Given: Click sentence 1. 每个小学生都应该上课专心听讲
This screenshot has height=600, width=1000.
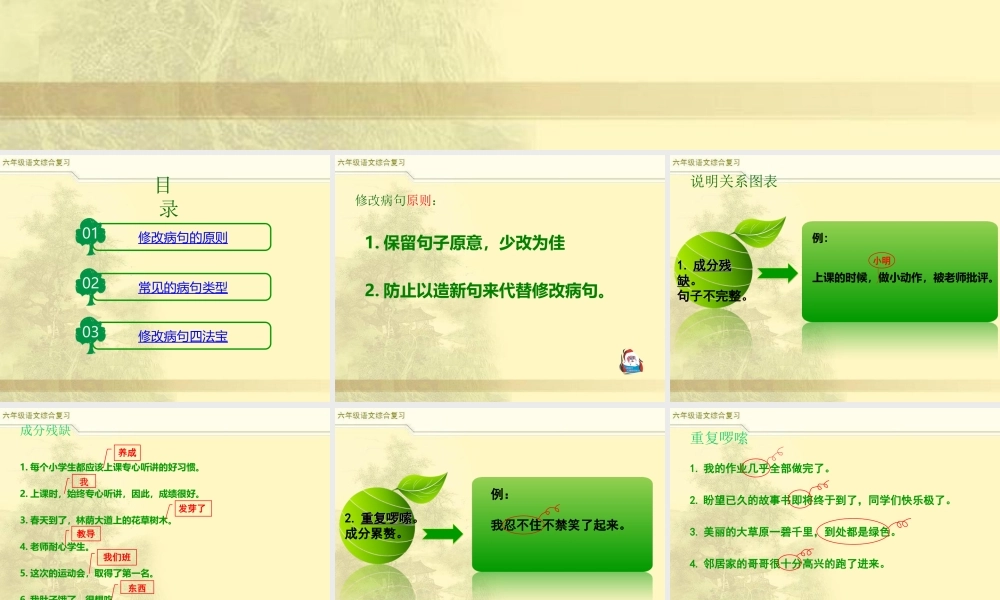Looking at the screenshot, I should tap(111, 467).
